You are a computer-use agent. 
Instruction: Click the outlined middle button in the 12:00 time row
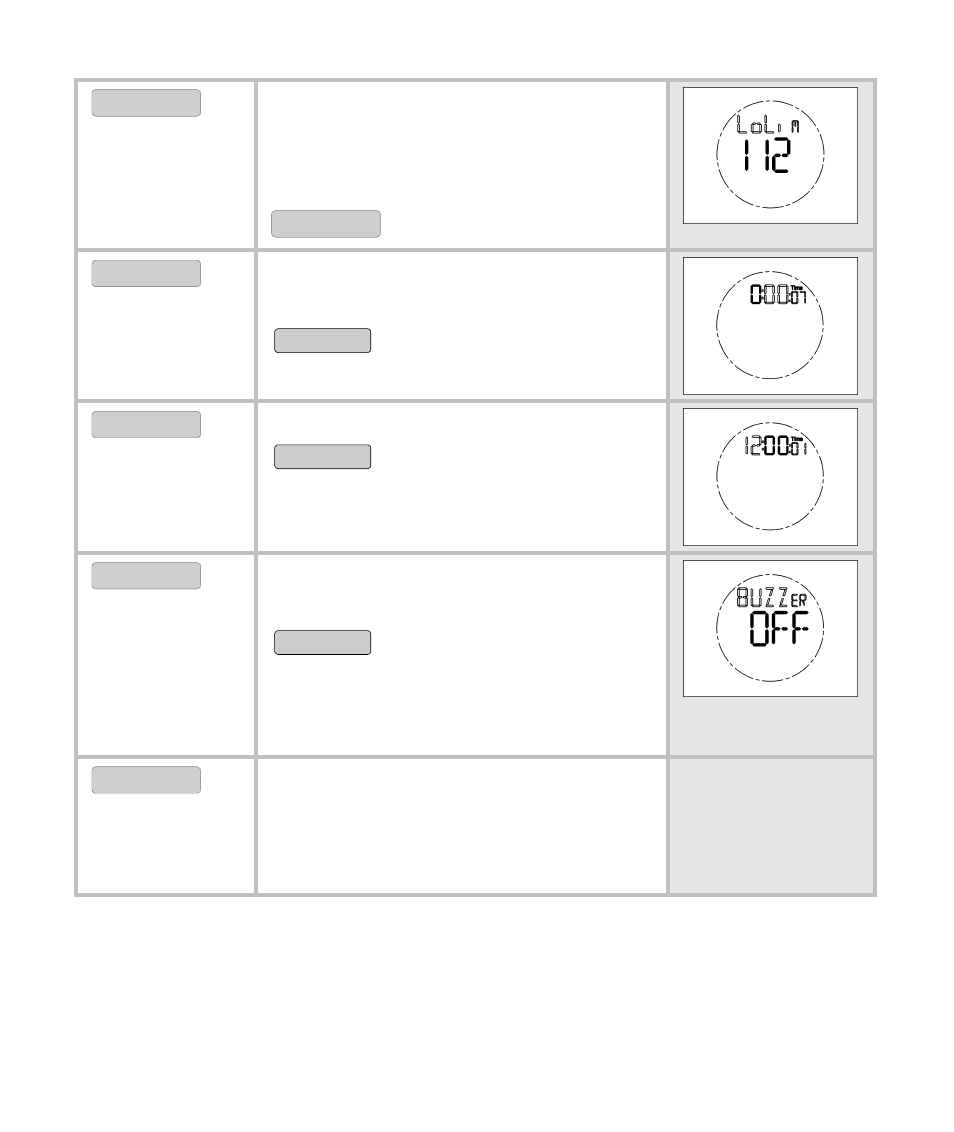click(323, 457)
